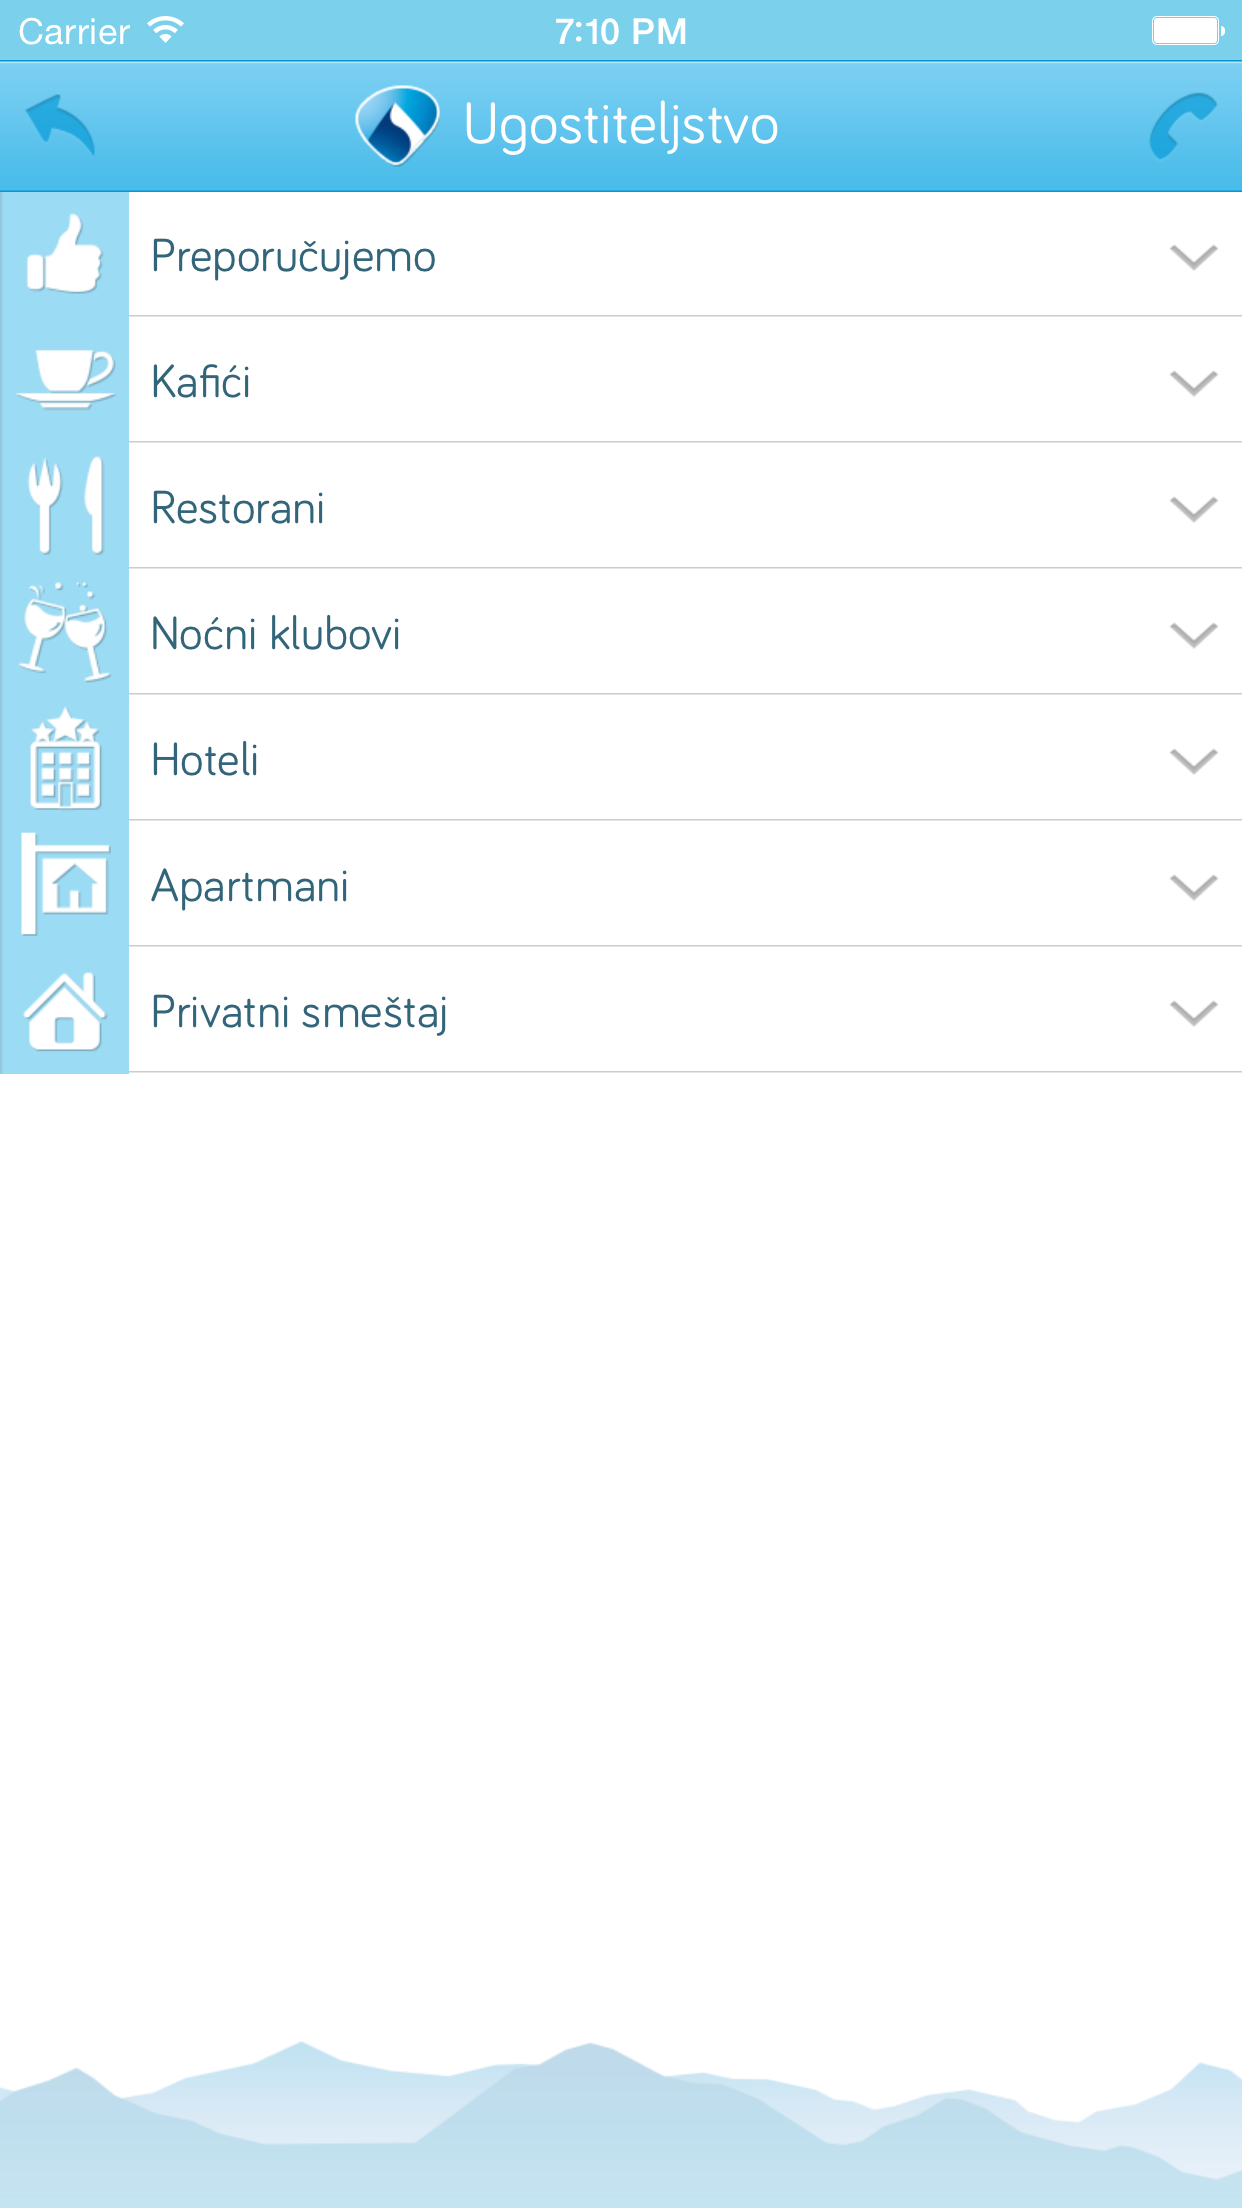Expand the Noćni klubovi chevron

1193,635
